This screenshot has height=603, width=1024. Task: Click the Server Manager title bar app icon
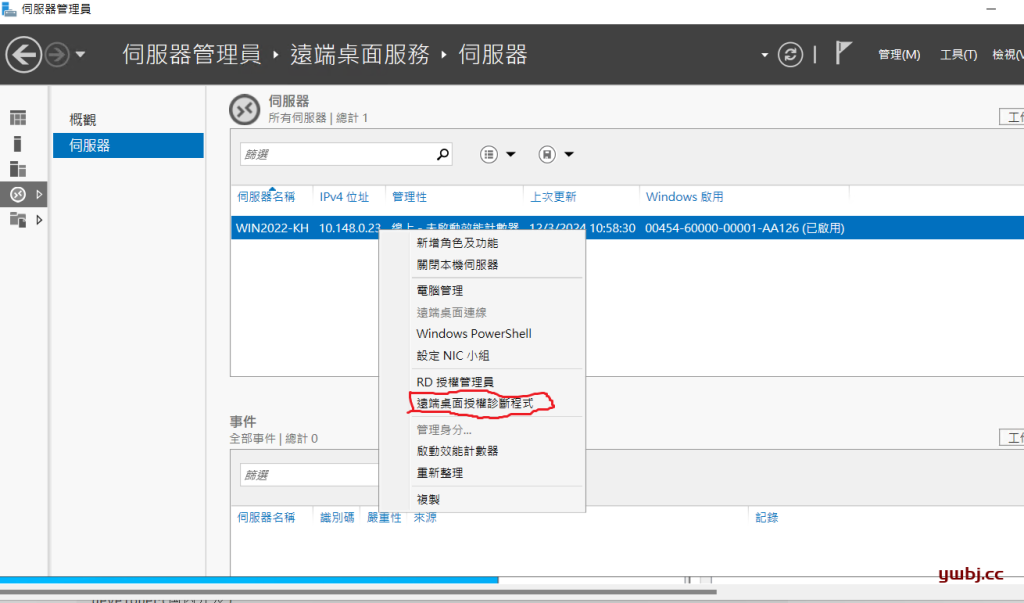point(9,9)
